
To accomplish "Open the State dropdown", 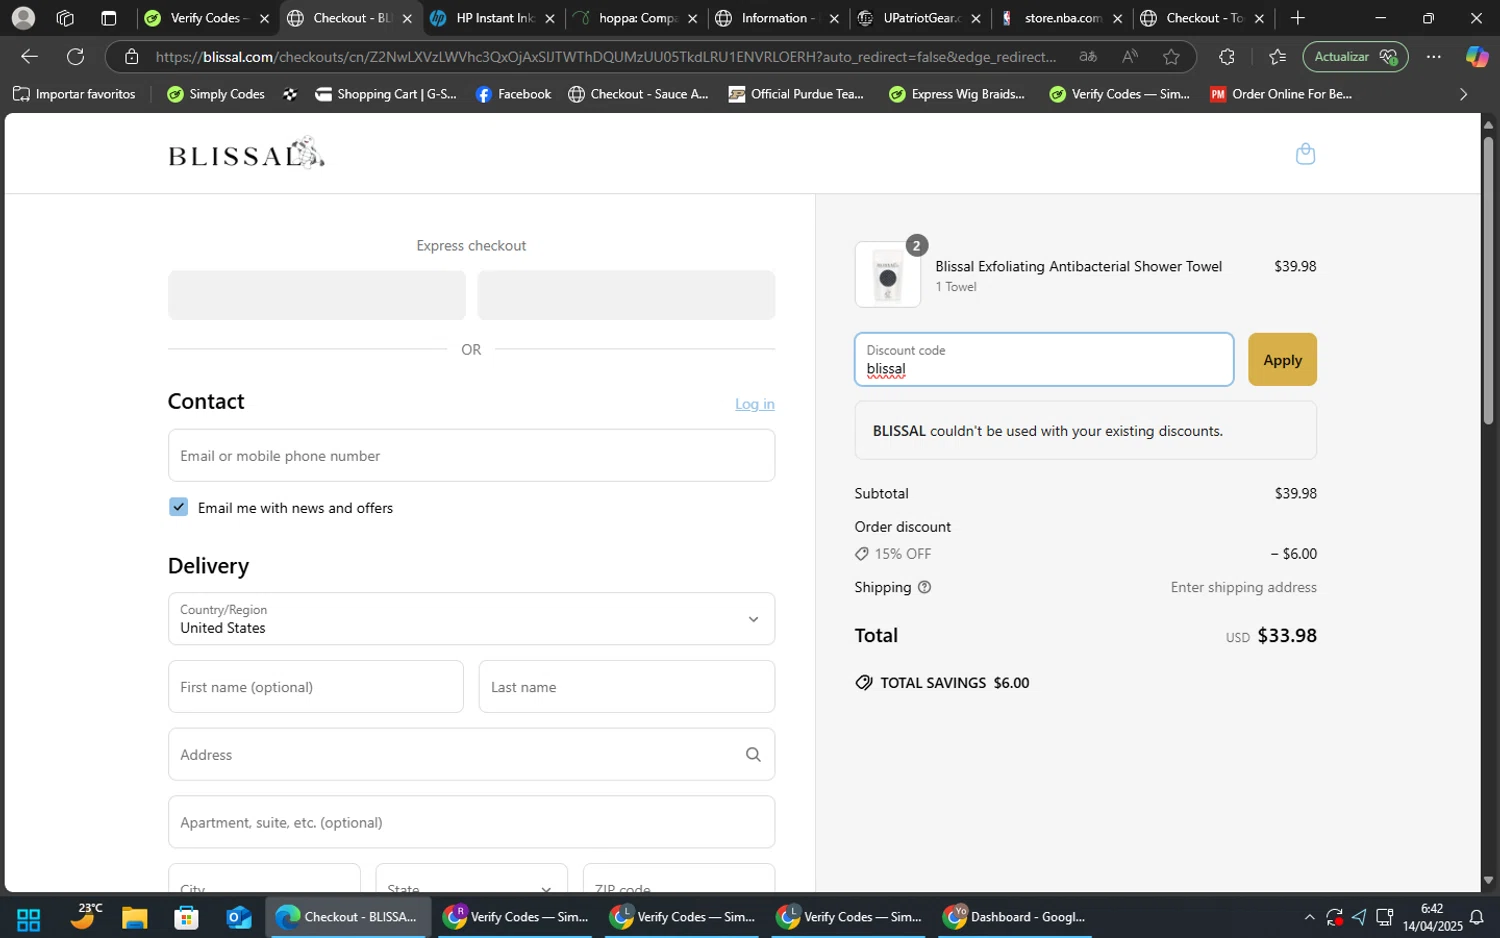I will [x=471, y=877].
